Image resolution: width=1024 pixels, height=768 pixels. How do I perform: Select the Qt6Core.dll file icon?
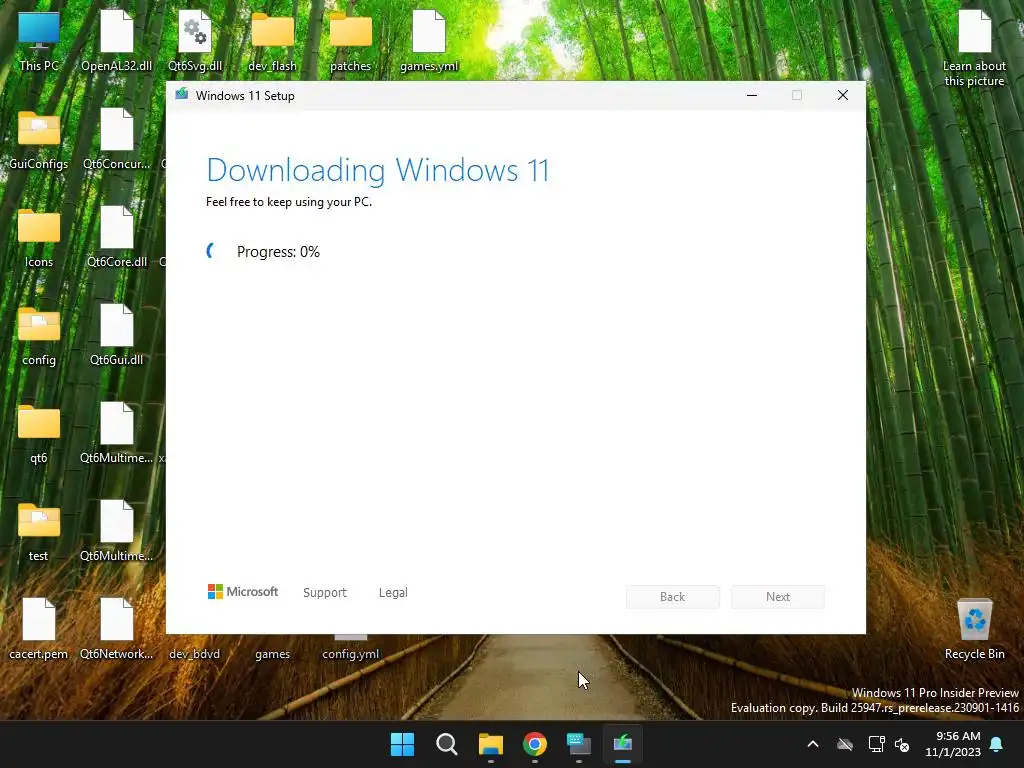coord(116,237)
